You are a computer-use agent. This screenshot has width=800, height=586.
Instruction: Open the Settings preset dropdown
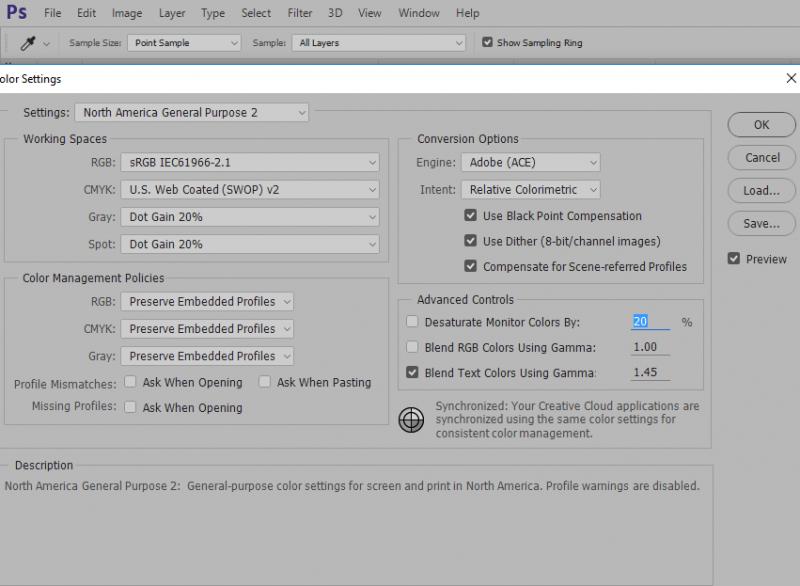[191, 112]
